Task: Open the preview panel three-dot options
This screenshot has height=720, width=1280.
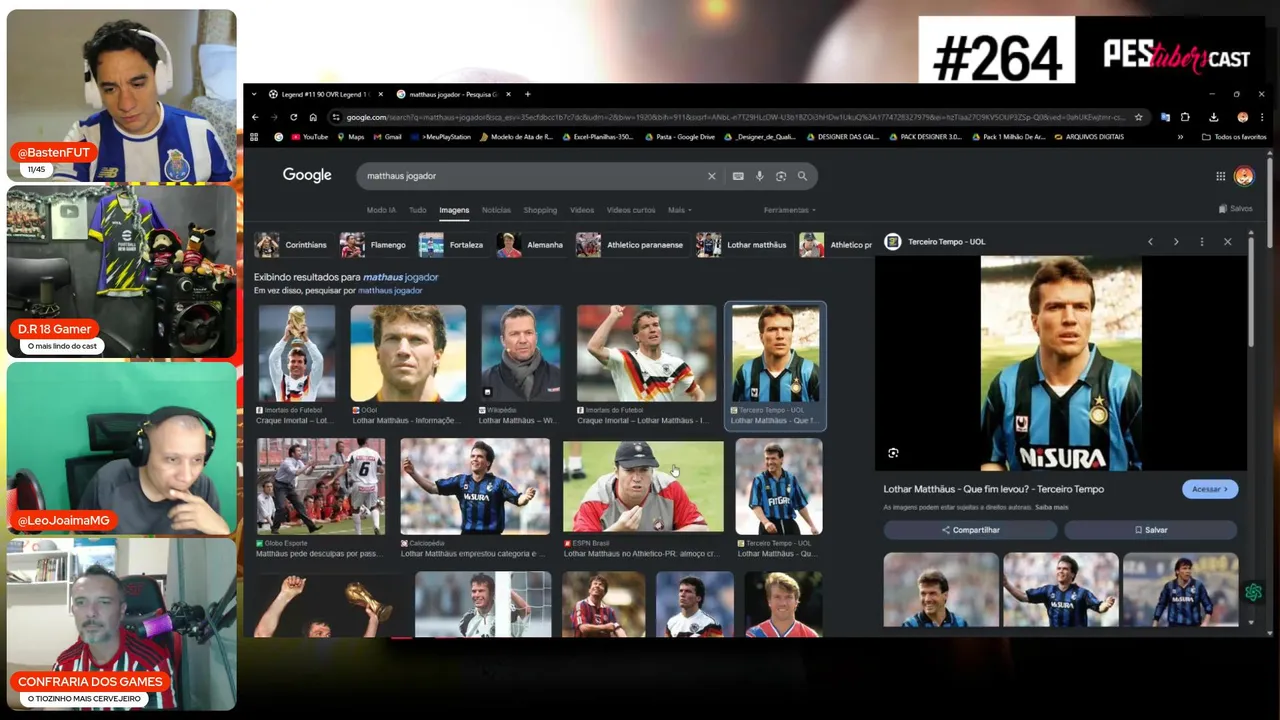Action: coord(1202,242)
